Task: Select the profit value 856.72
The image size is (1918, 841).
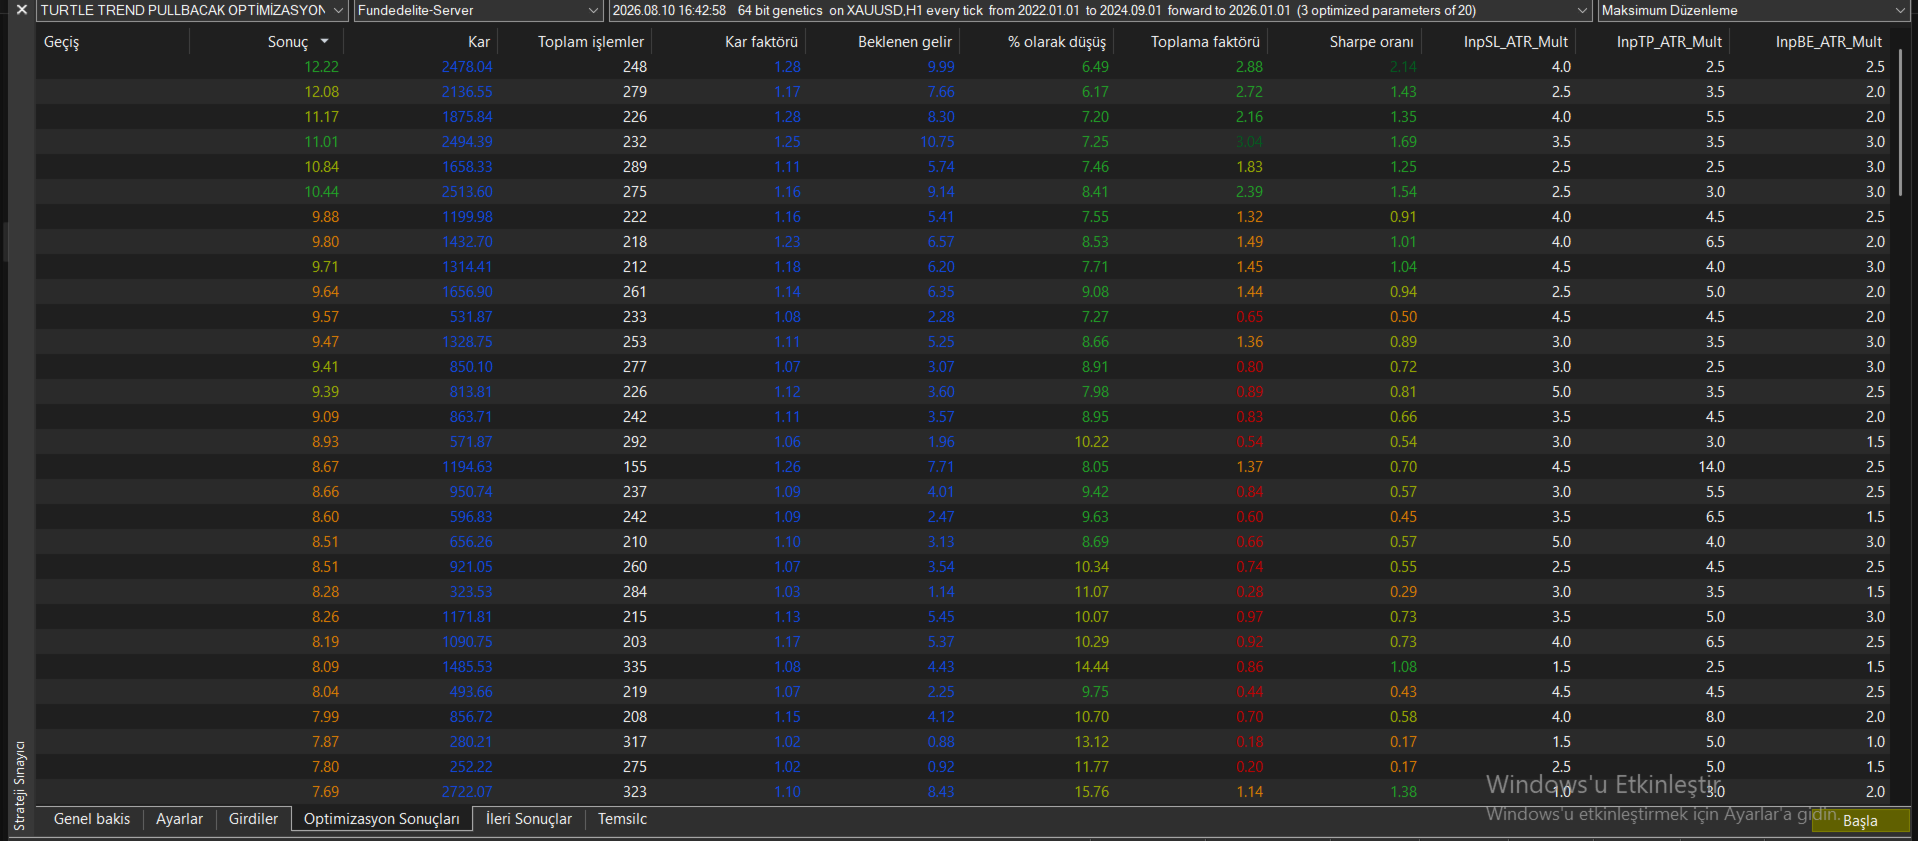Action: 471,717
